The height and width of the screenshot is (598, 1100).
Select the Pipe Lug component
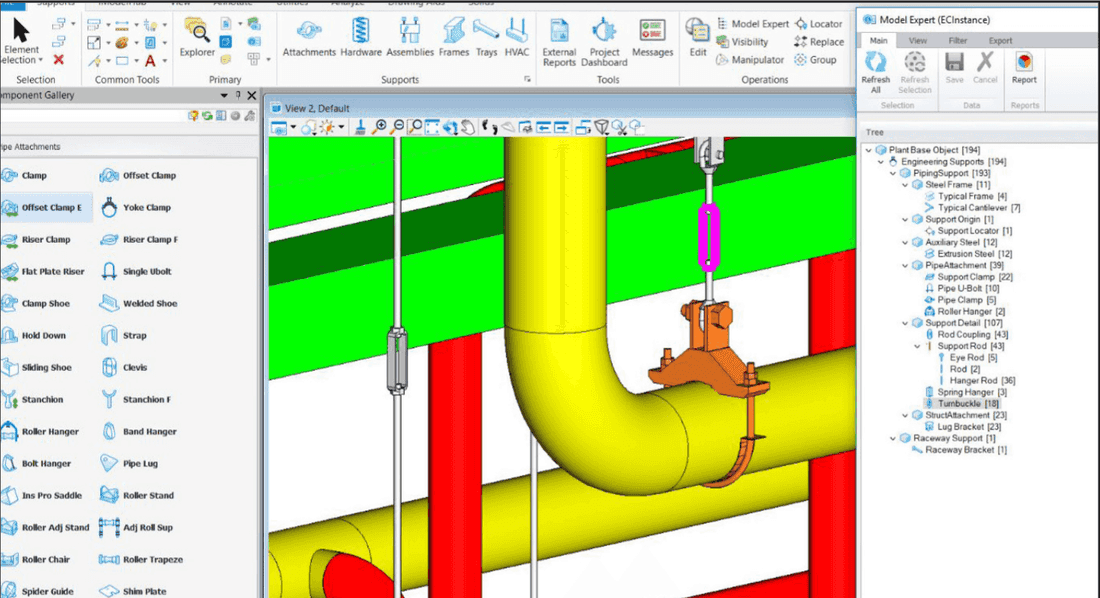tap(129, 463)
